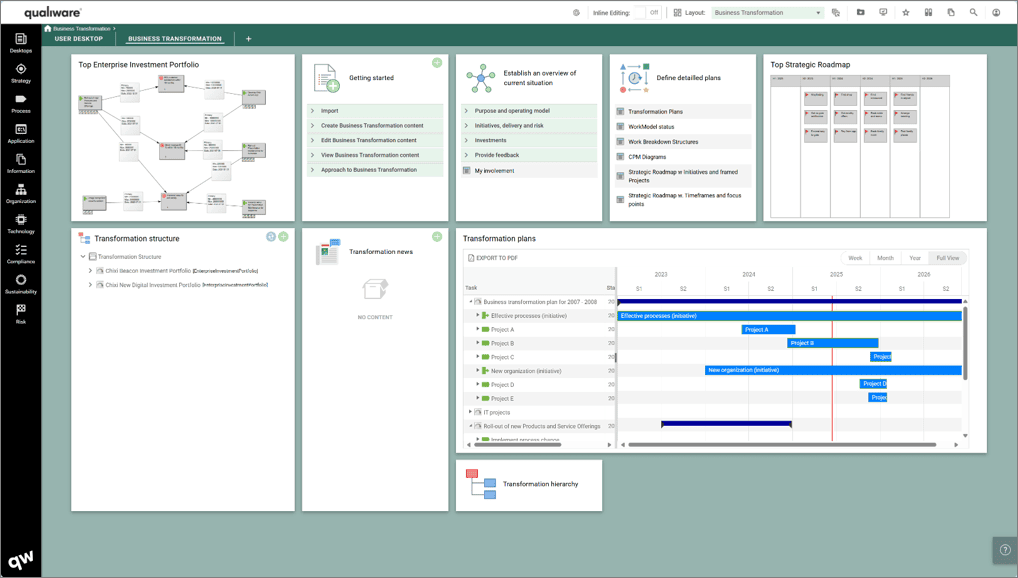The width and height of the screenshot is (1018, 578).
Task: Click Export to PDF in Transformation plans
Action: tap(494, 258)
